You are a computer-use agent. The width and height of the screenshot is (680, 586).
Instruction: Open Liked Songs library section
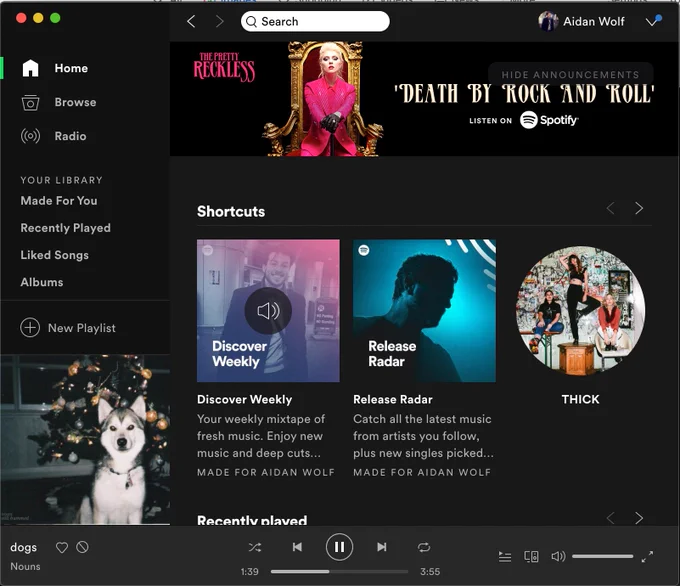point(55,255)
